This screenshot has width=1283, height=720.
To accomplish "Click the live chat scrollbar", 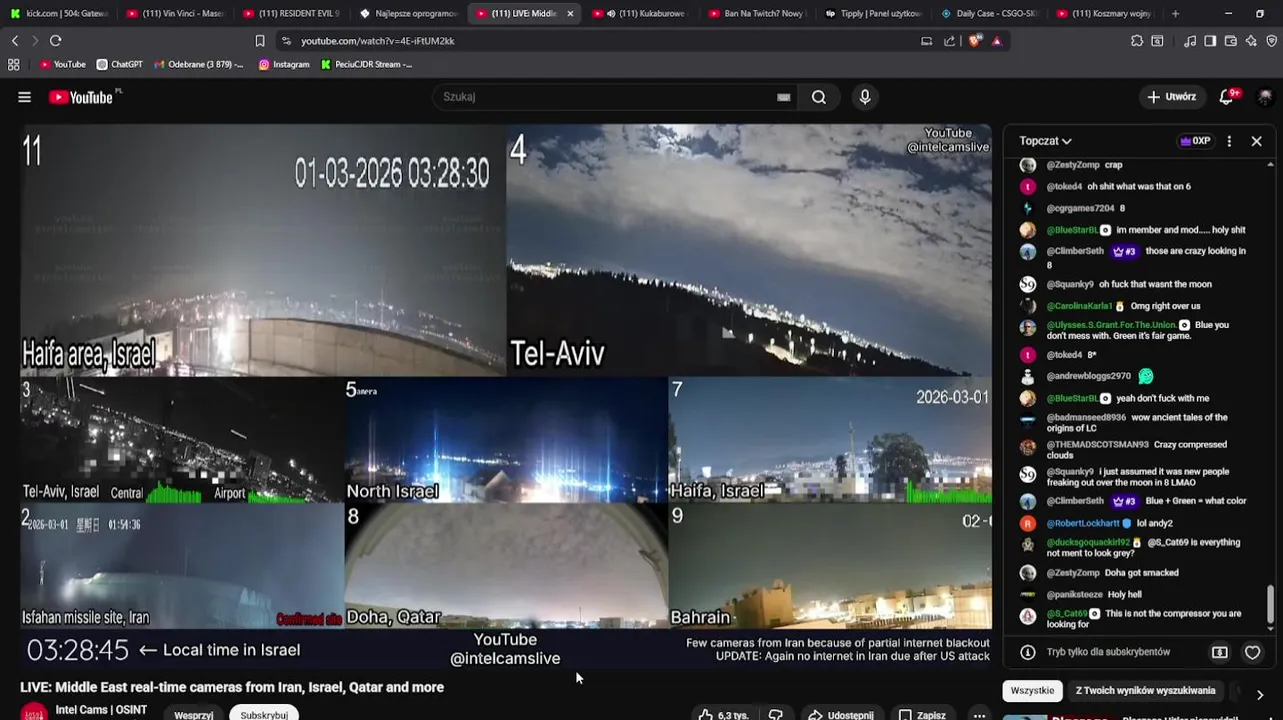I will tap(1271, 605).
